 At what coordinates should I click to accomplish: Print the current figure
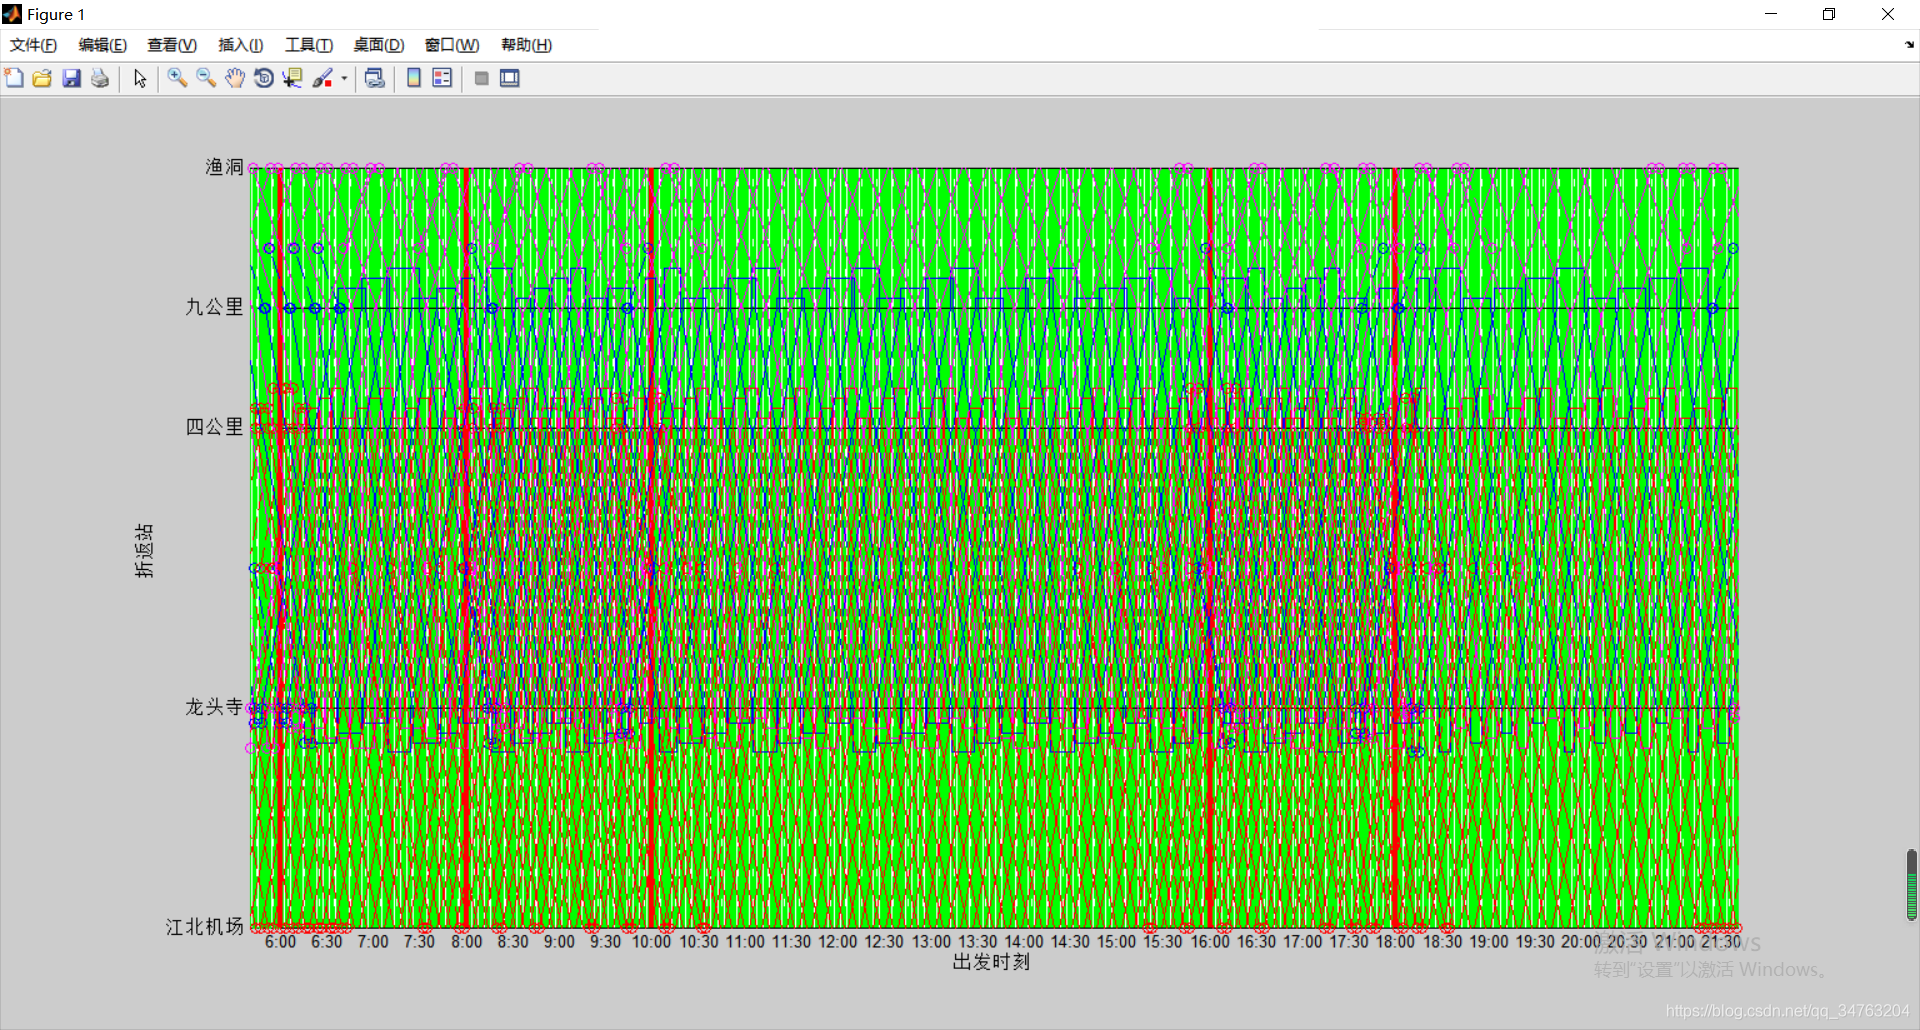[x=100, y=78]
